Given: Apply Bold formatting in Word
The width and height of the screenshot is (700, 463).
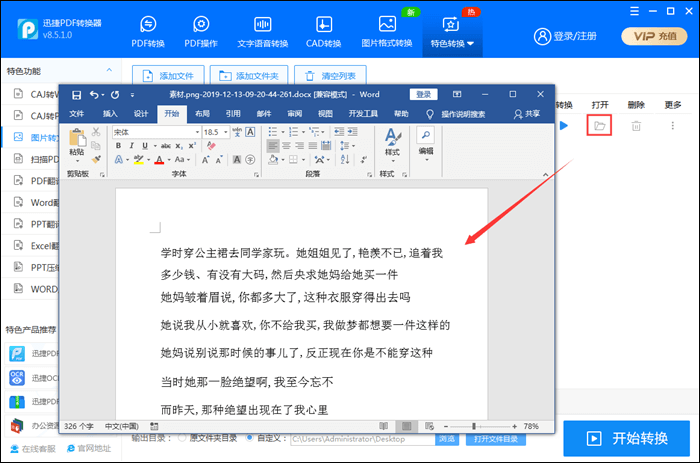Looking at the screenshot, I should tap(118, 146).
